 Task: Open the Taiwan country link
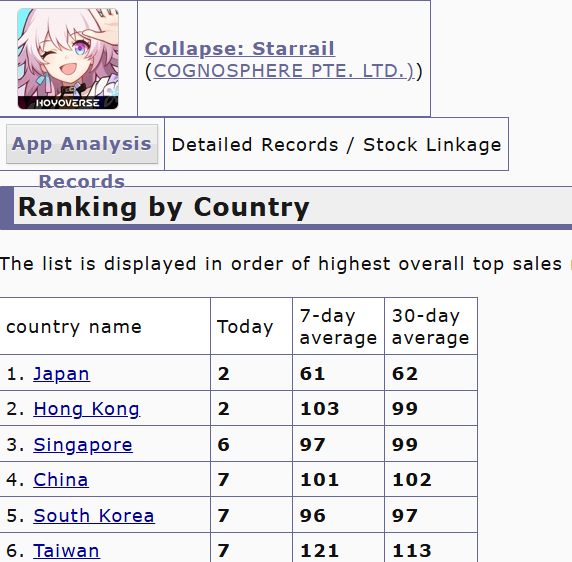[66, 550]
